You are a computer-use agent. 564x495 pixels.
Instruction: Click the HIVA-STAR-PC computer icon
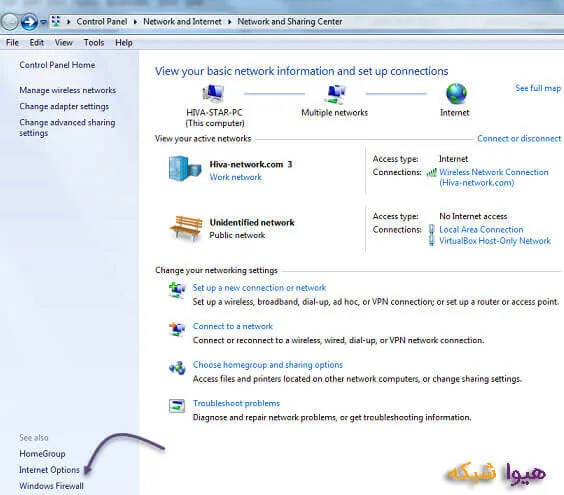point(213,94)
